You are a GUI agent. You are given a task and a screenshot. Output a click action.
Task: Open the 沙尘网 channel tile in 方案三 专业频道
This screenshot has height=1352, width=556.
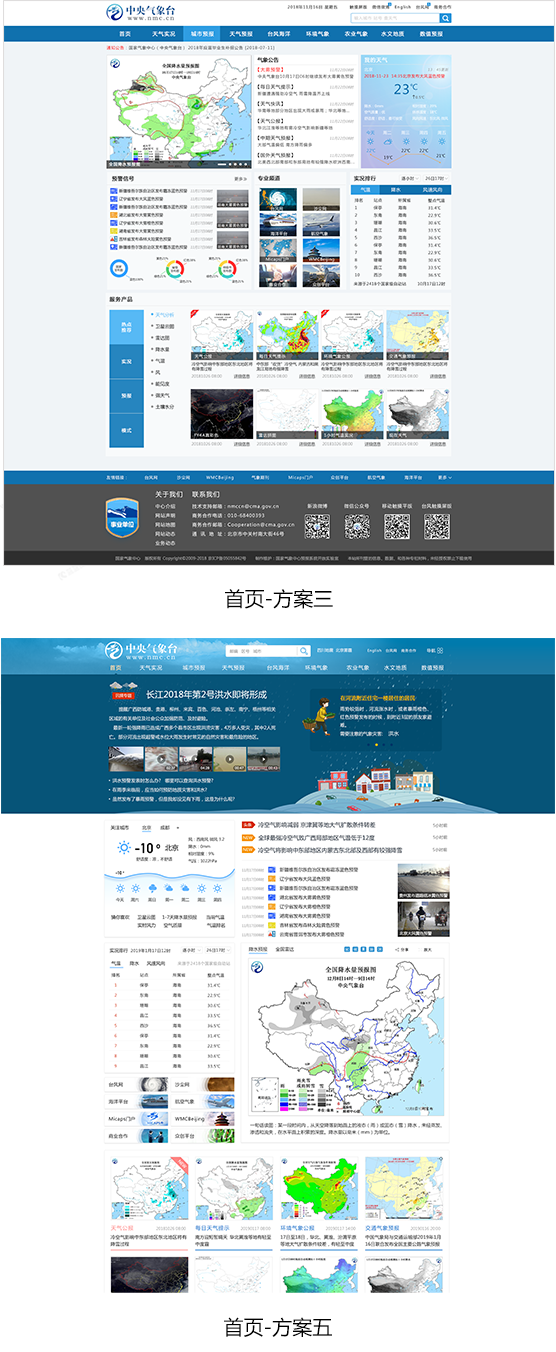321,199
